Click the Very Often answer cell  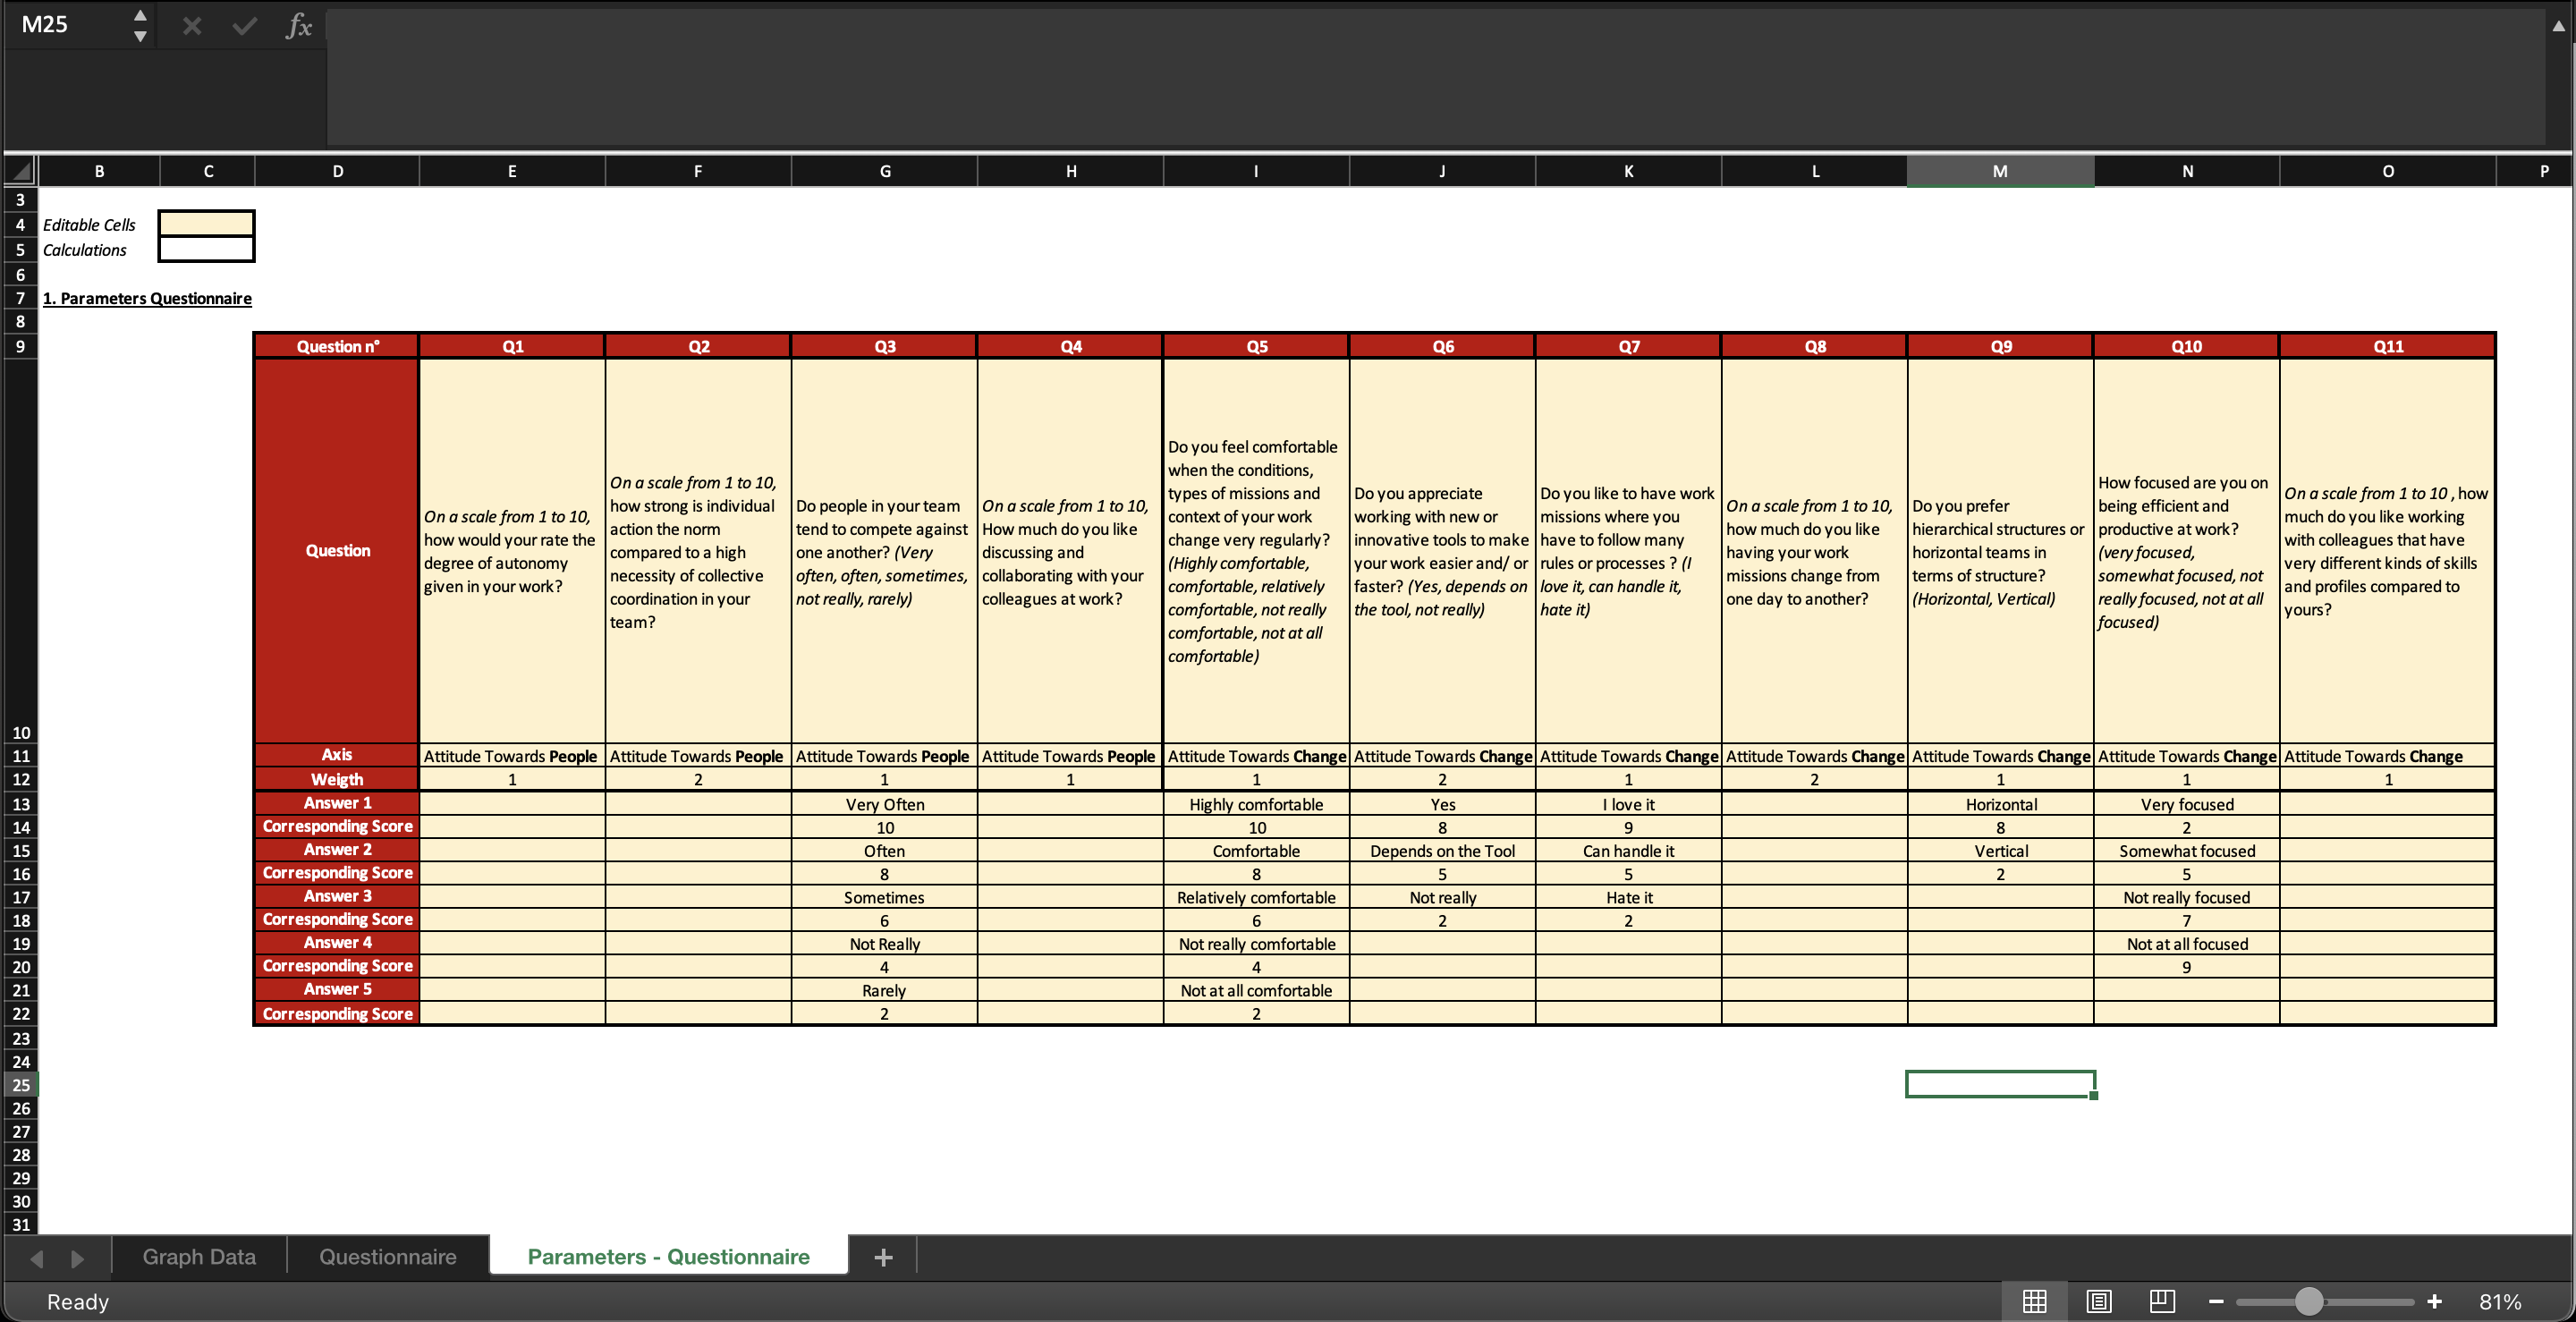pos(884,804)
